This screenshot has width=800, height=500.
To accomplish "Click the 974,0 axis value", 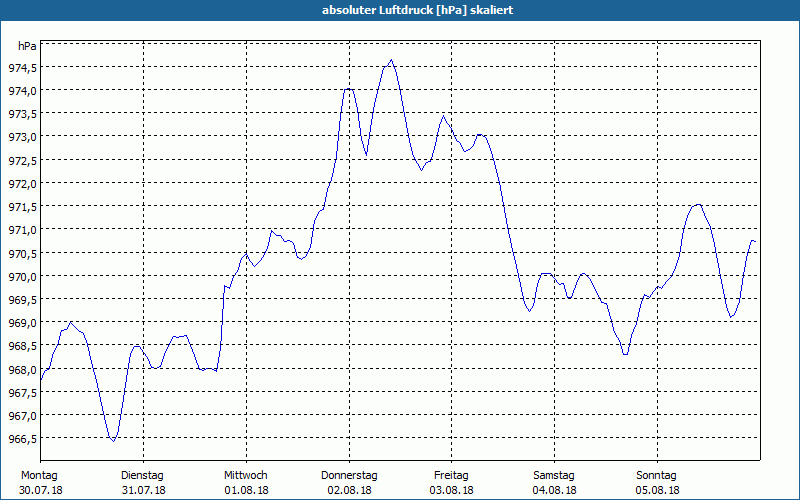I will [x=22, y=91].
